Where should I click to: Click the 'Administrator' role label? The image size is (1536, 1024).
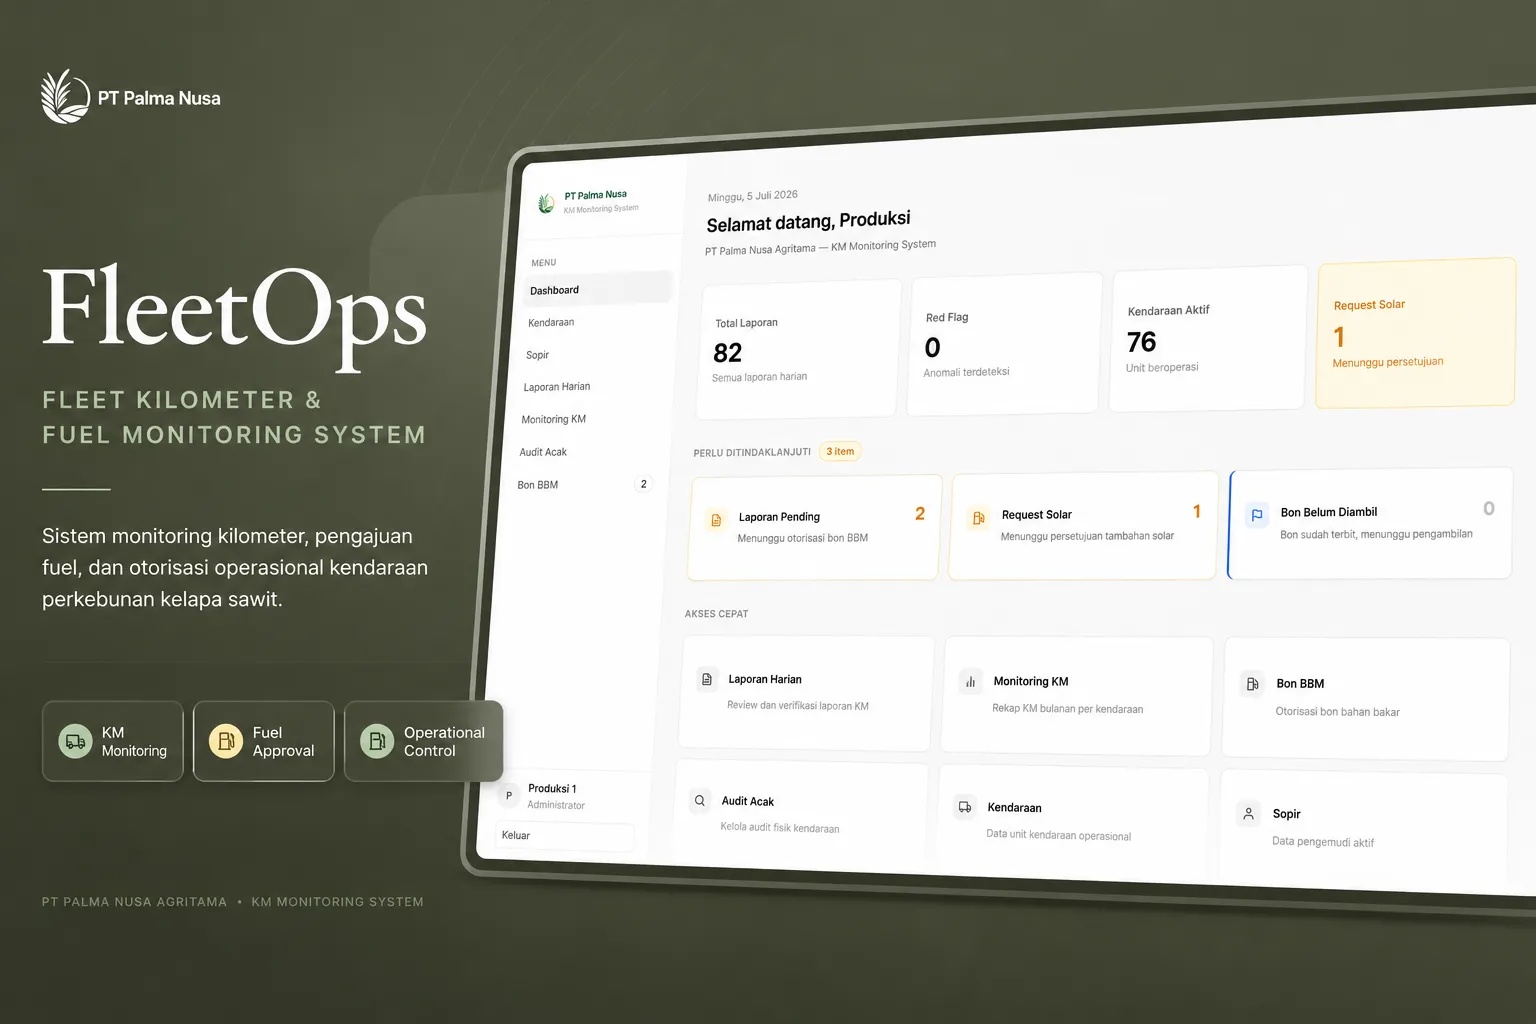click(556, 805)
